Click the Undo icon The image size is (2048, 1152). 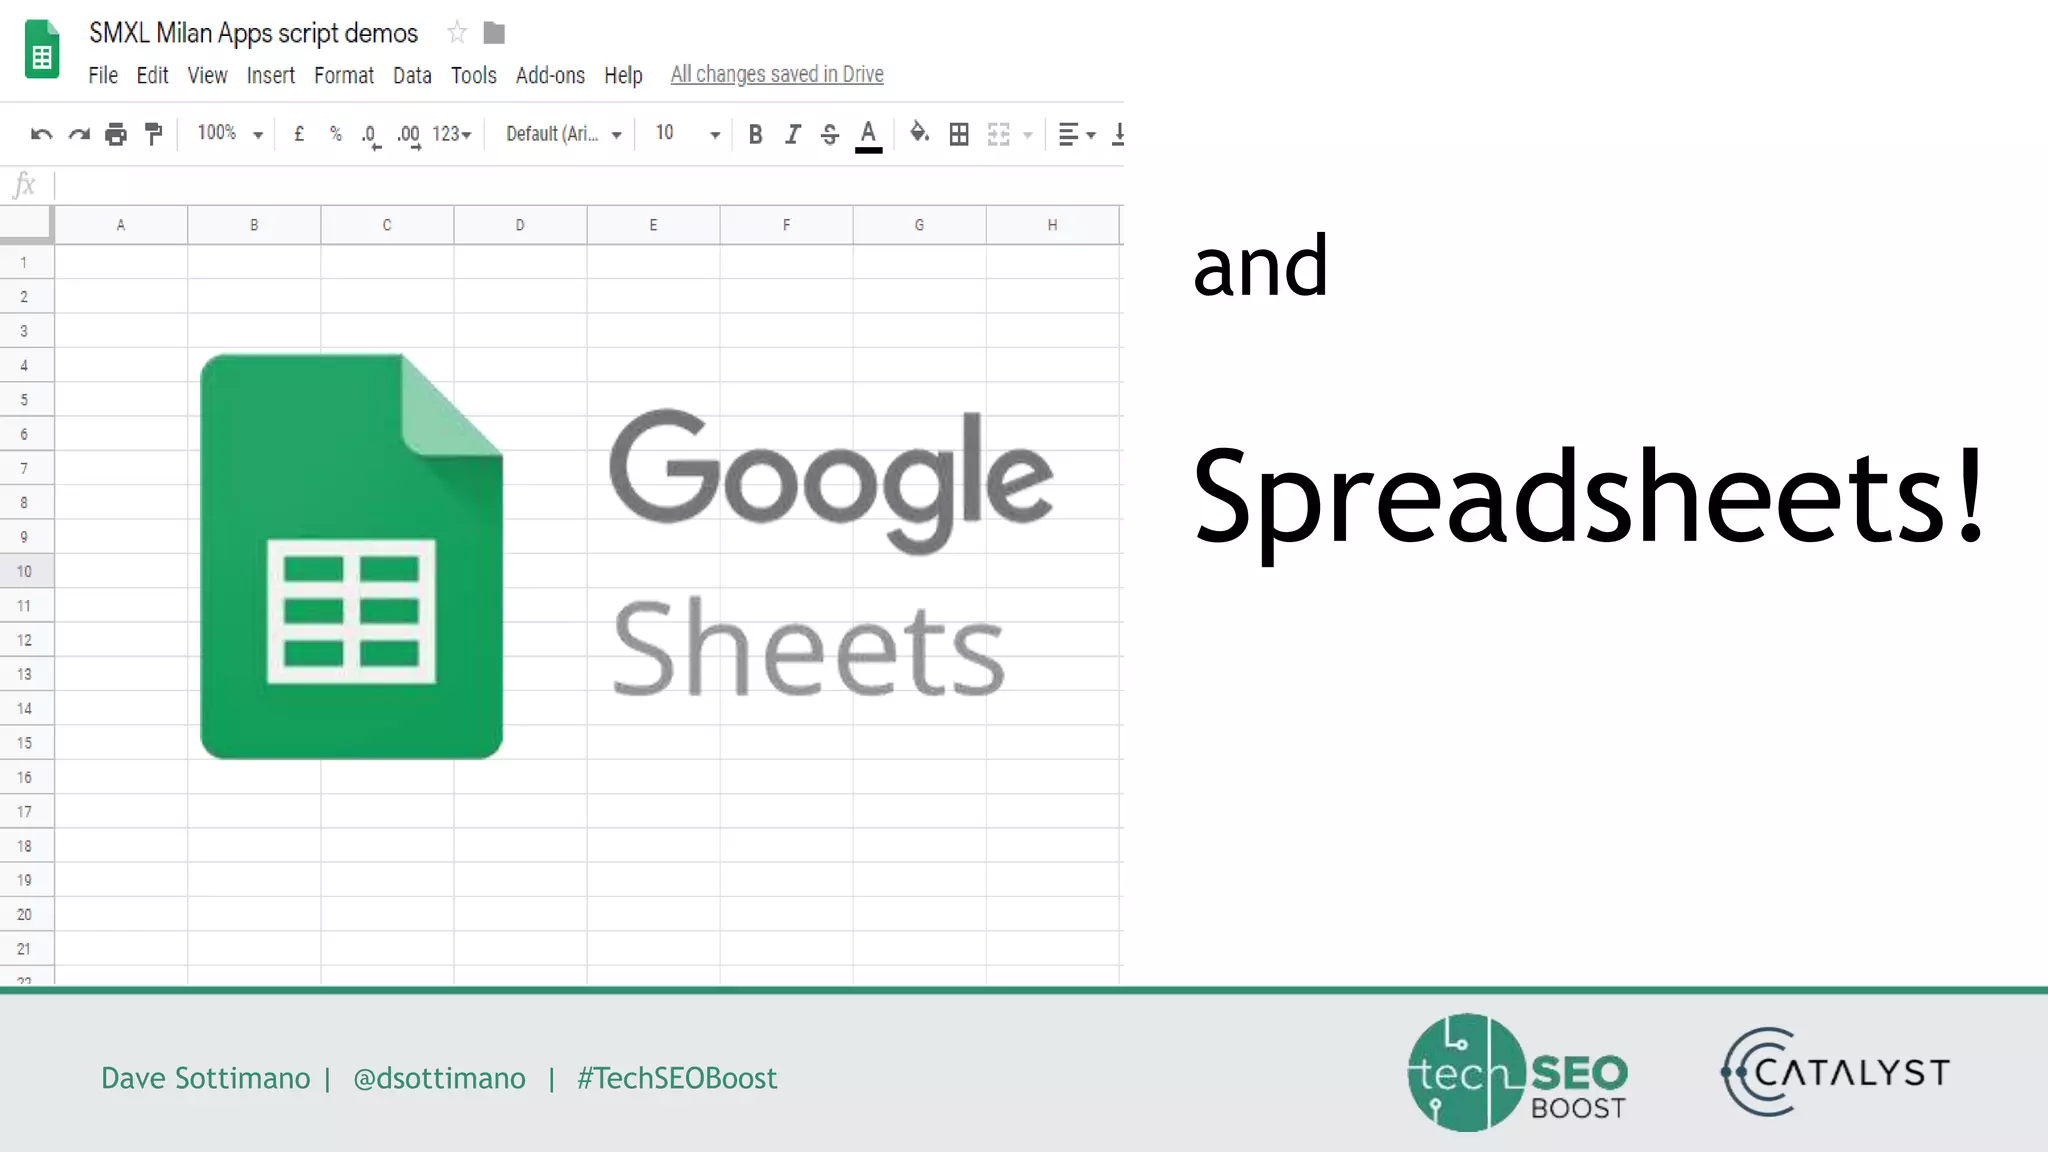[41, 134]
